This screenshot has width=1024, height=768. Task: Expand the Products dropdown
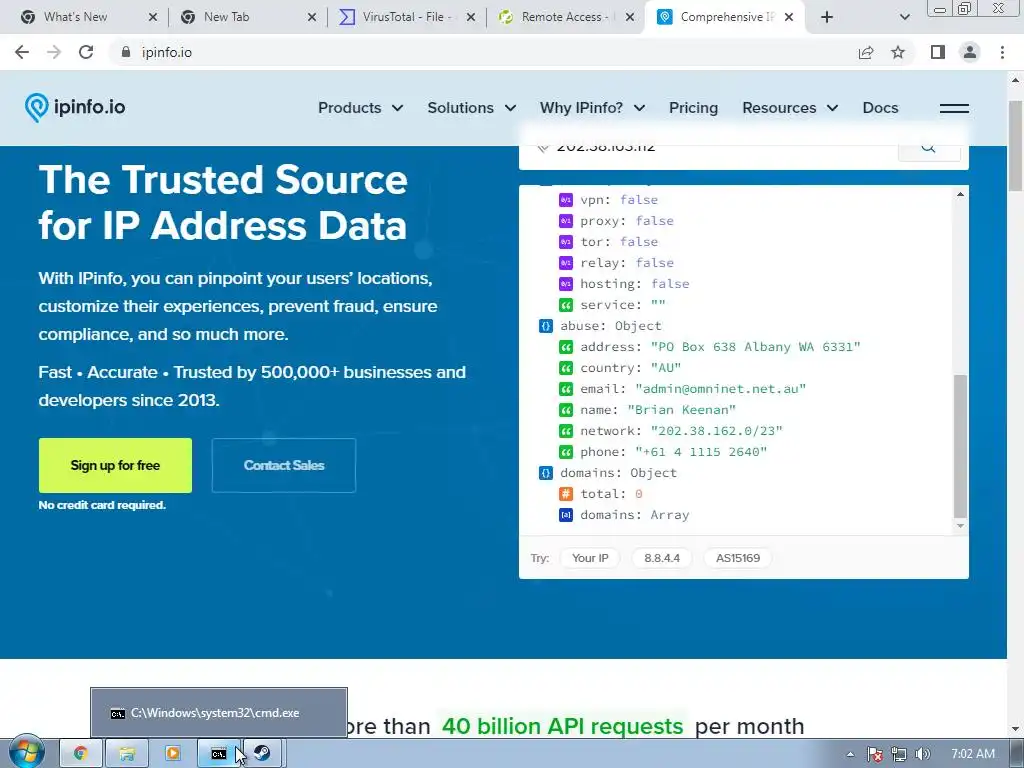360,108
